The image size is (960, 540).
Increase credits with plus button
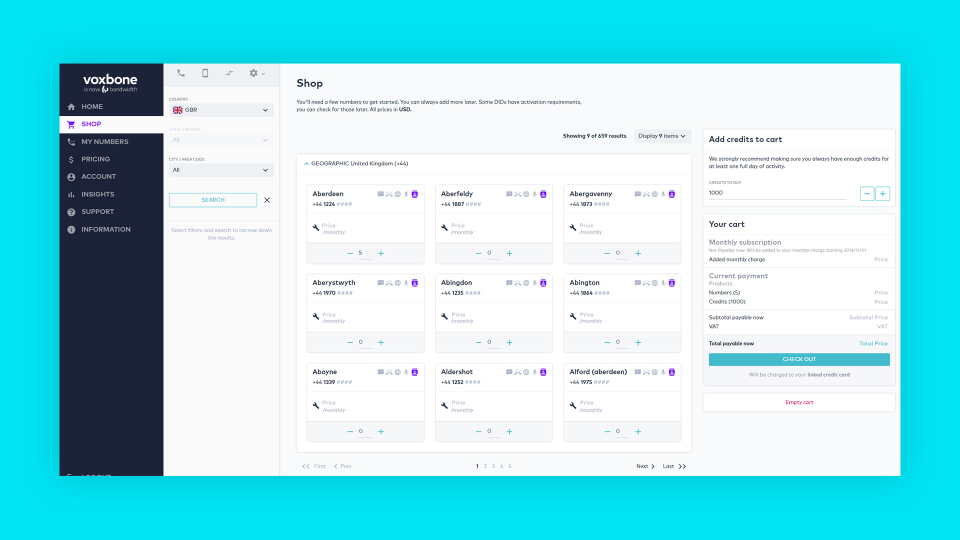[882, 194]
